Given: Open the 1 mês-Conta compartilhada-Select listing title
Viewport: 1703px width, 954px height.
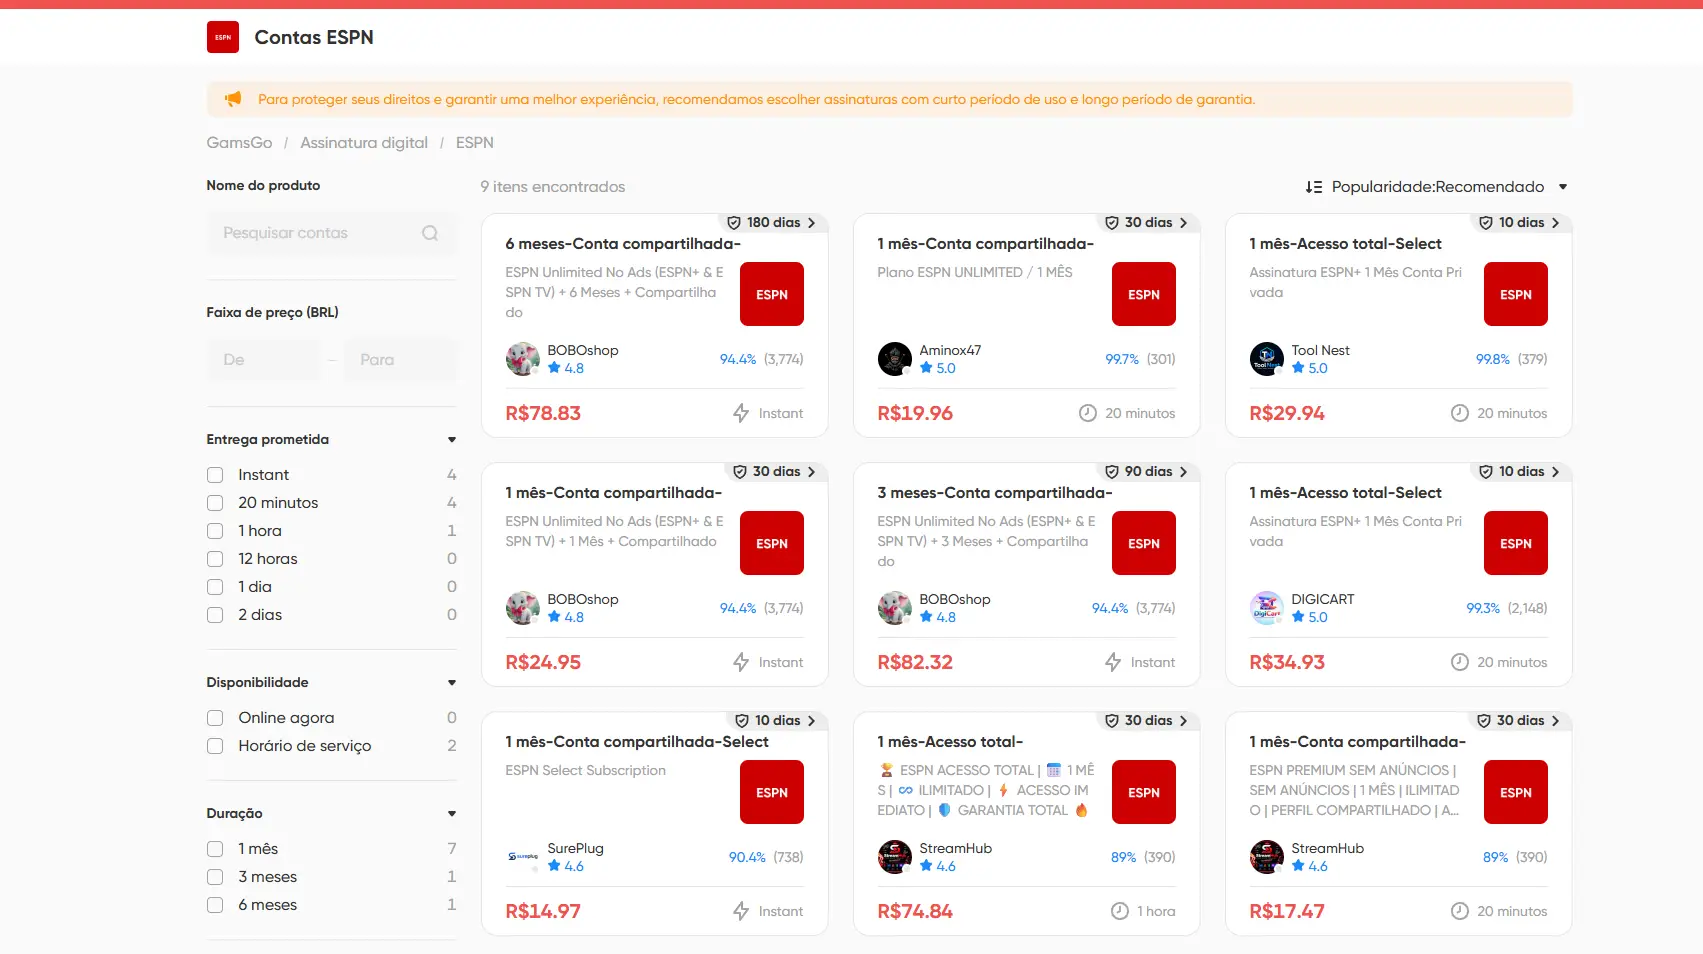Looking at the screenshot, I should [x=637, y=742].
